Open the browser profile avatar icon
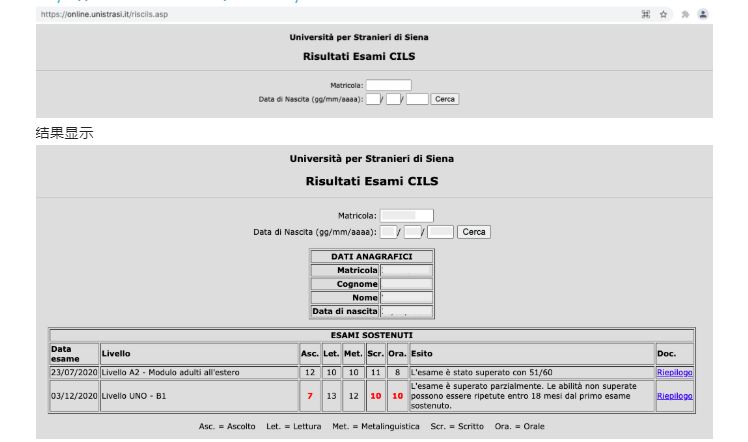 click(703, 14)
